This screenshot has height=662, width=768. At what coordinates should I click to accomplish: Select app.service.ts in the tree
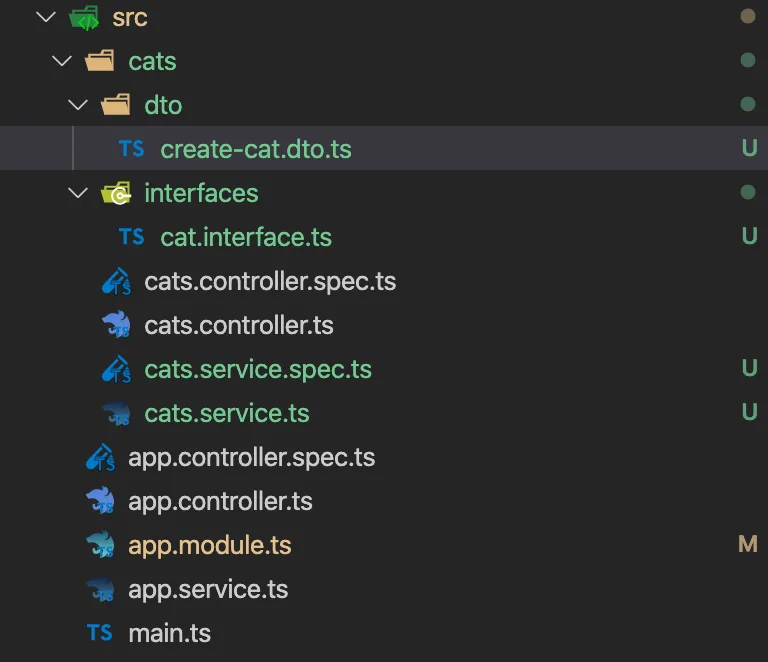tap(208, 589)
